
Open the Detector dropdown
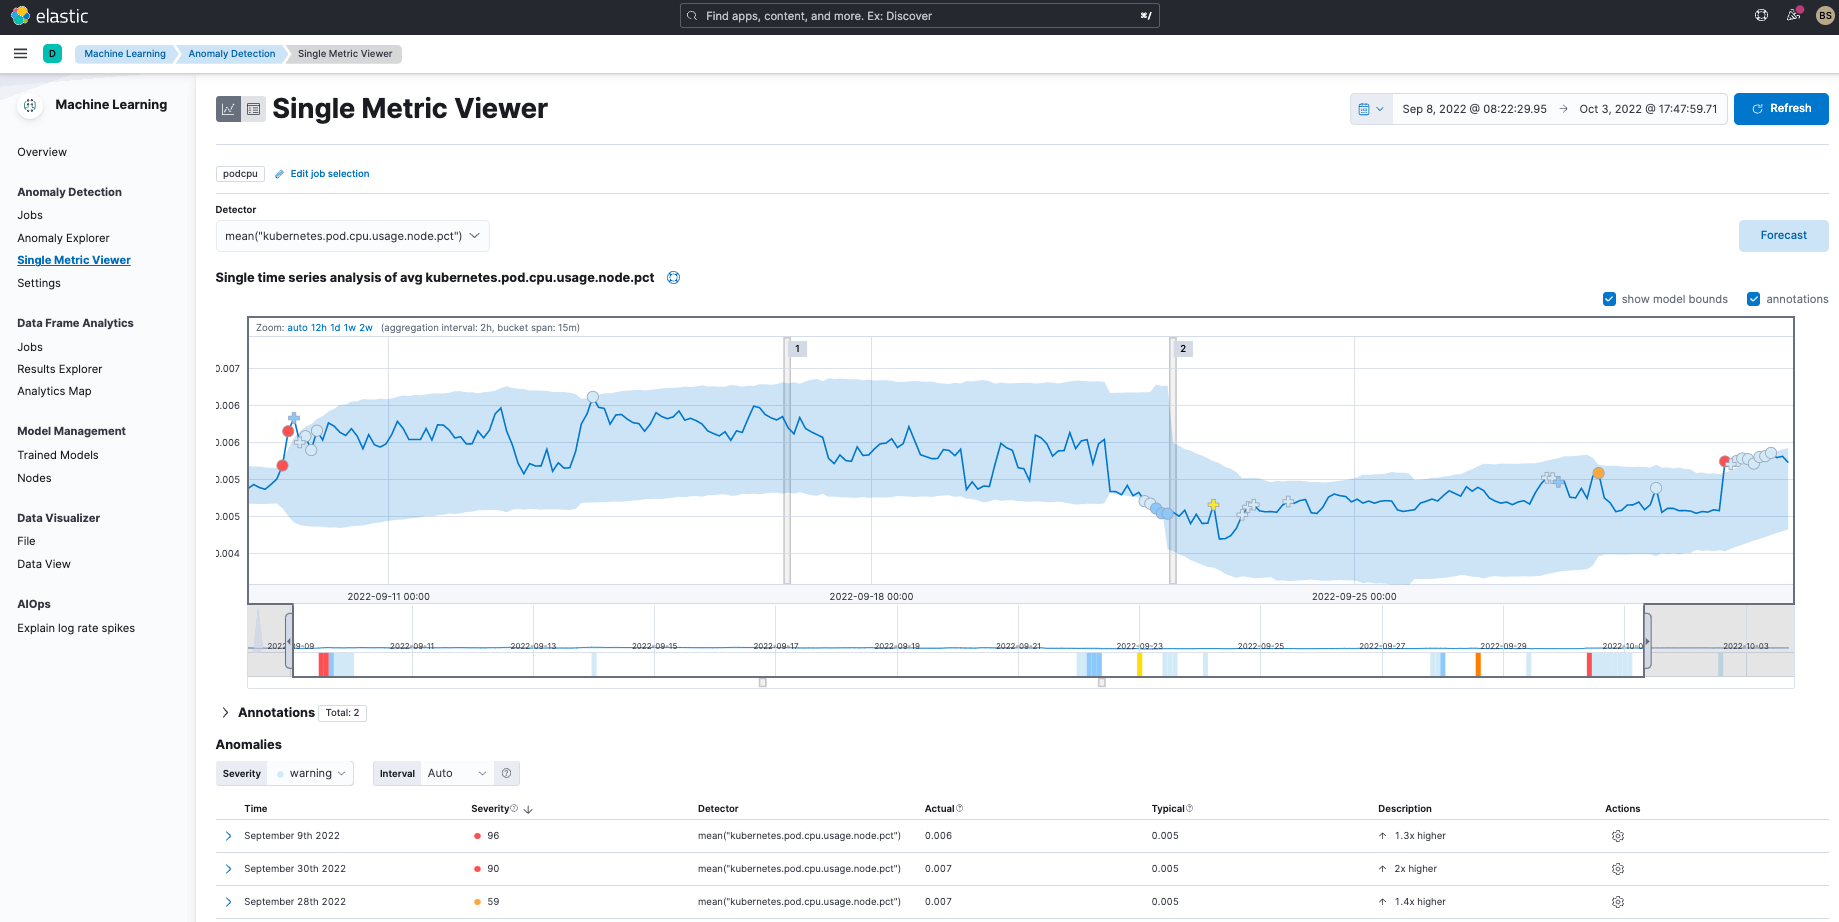352,236
